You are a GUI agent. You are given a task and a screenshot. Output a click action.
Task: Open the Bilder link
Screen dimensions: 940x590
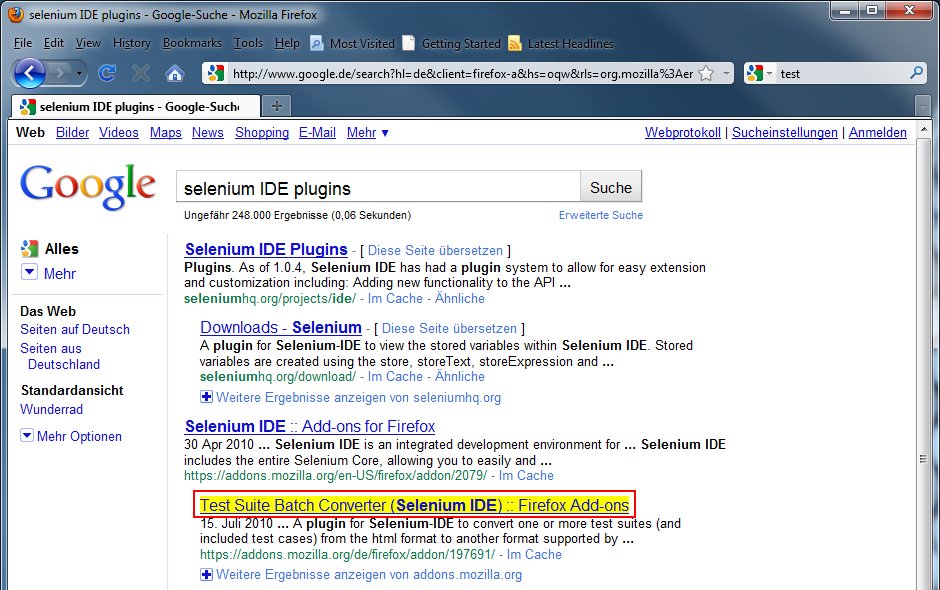pos(73,133)
